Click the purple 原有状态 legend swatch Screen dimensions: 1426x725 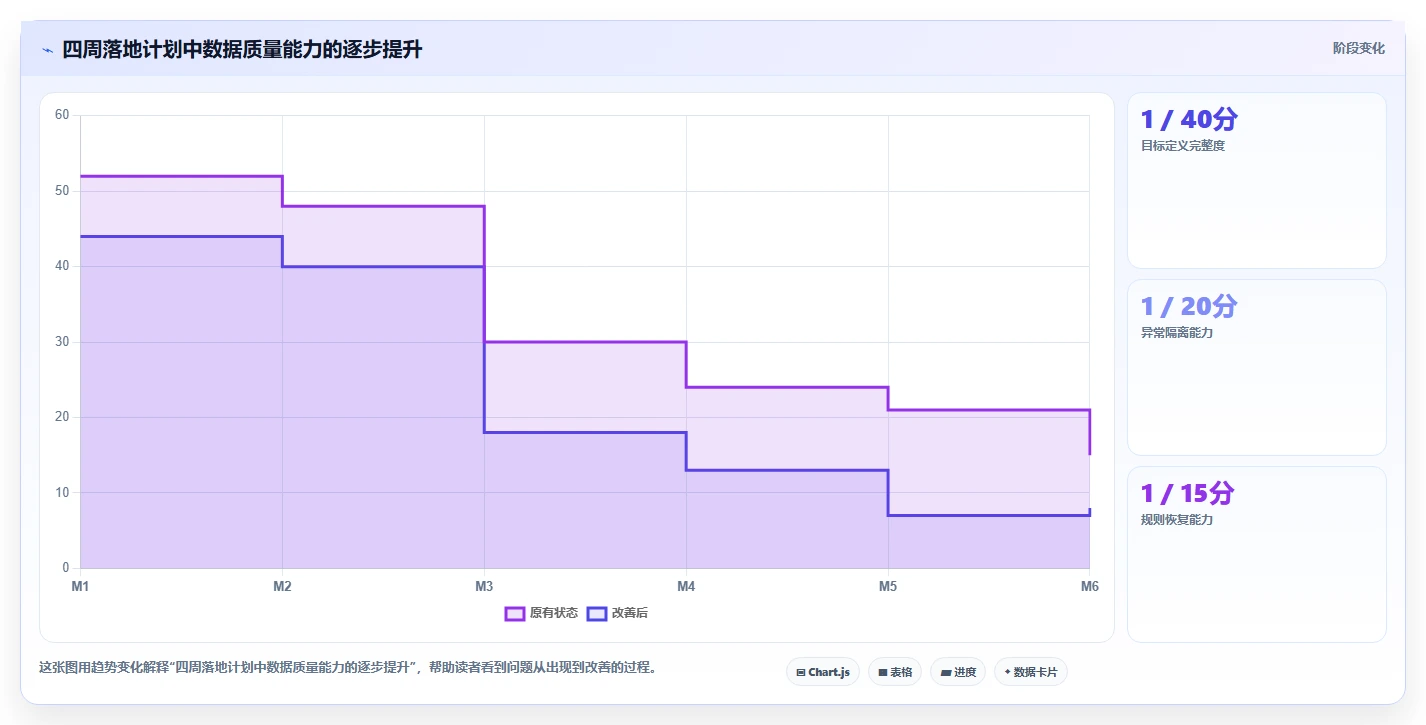pos(515,613)
